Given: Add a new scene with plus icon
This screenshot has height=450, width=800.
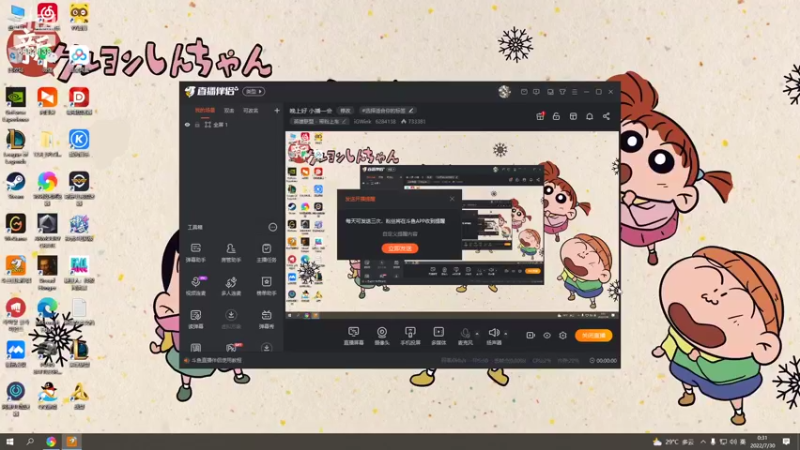Looking at the screenshot, I should (x=277, y=110).
